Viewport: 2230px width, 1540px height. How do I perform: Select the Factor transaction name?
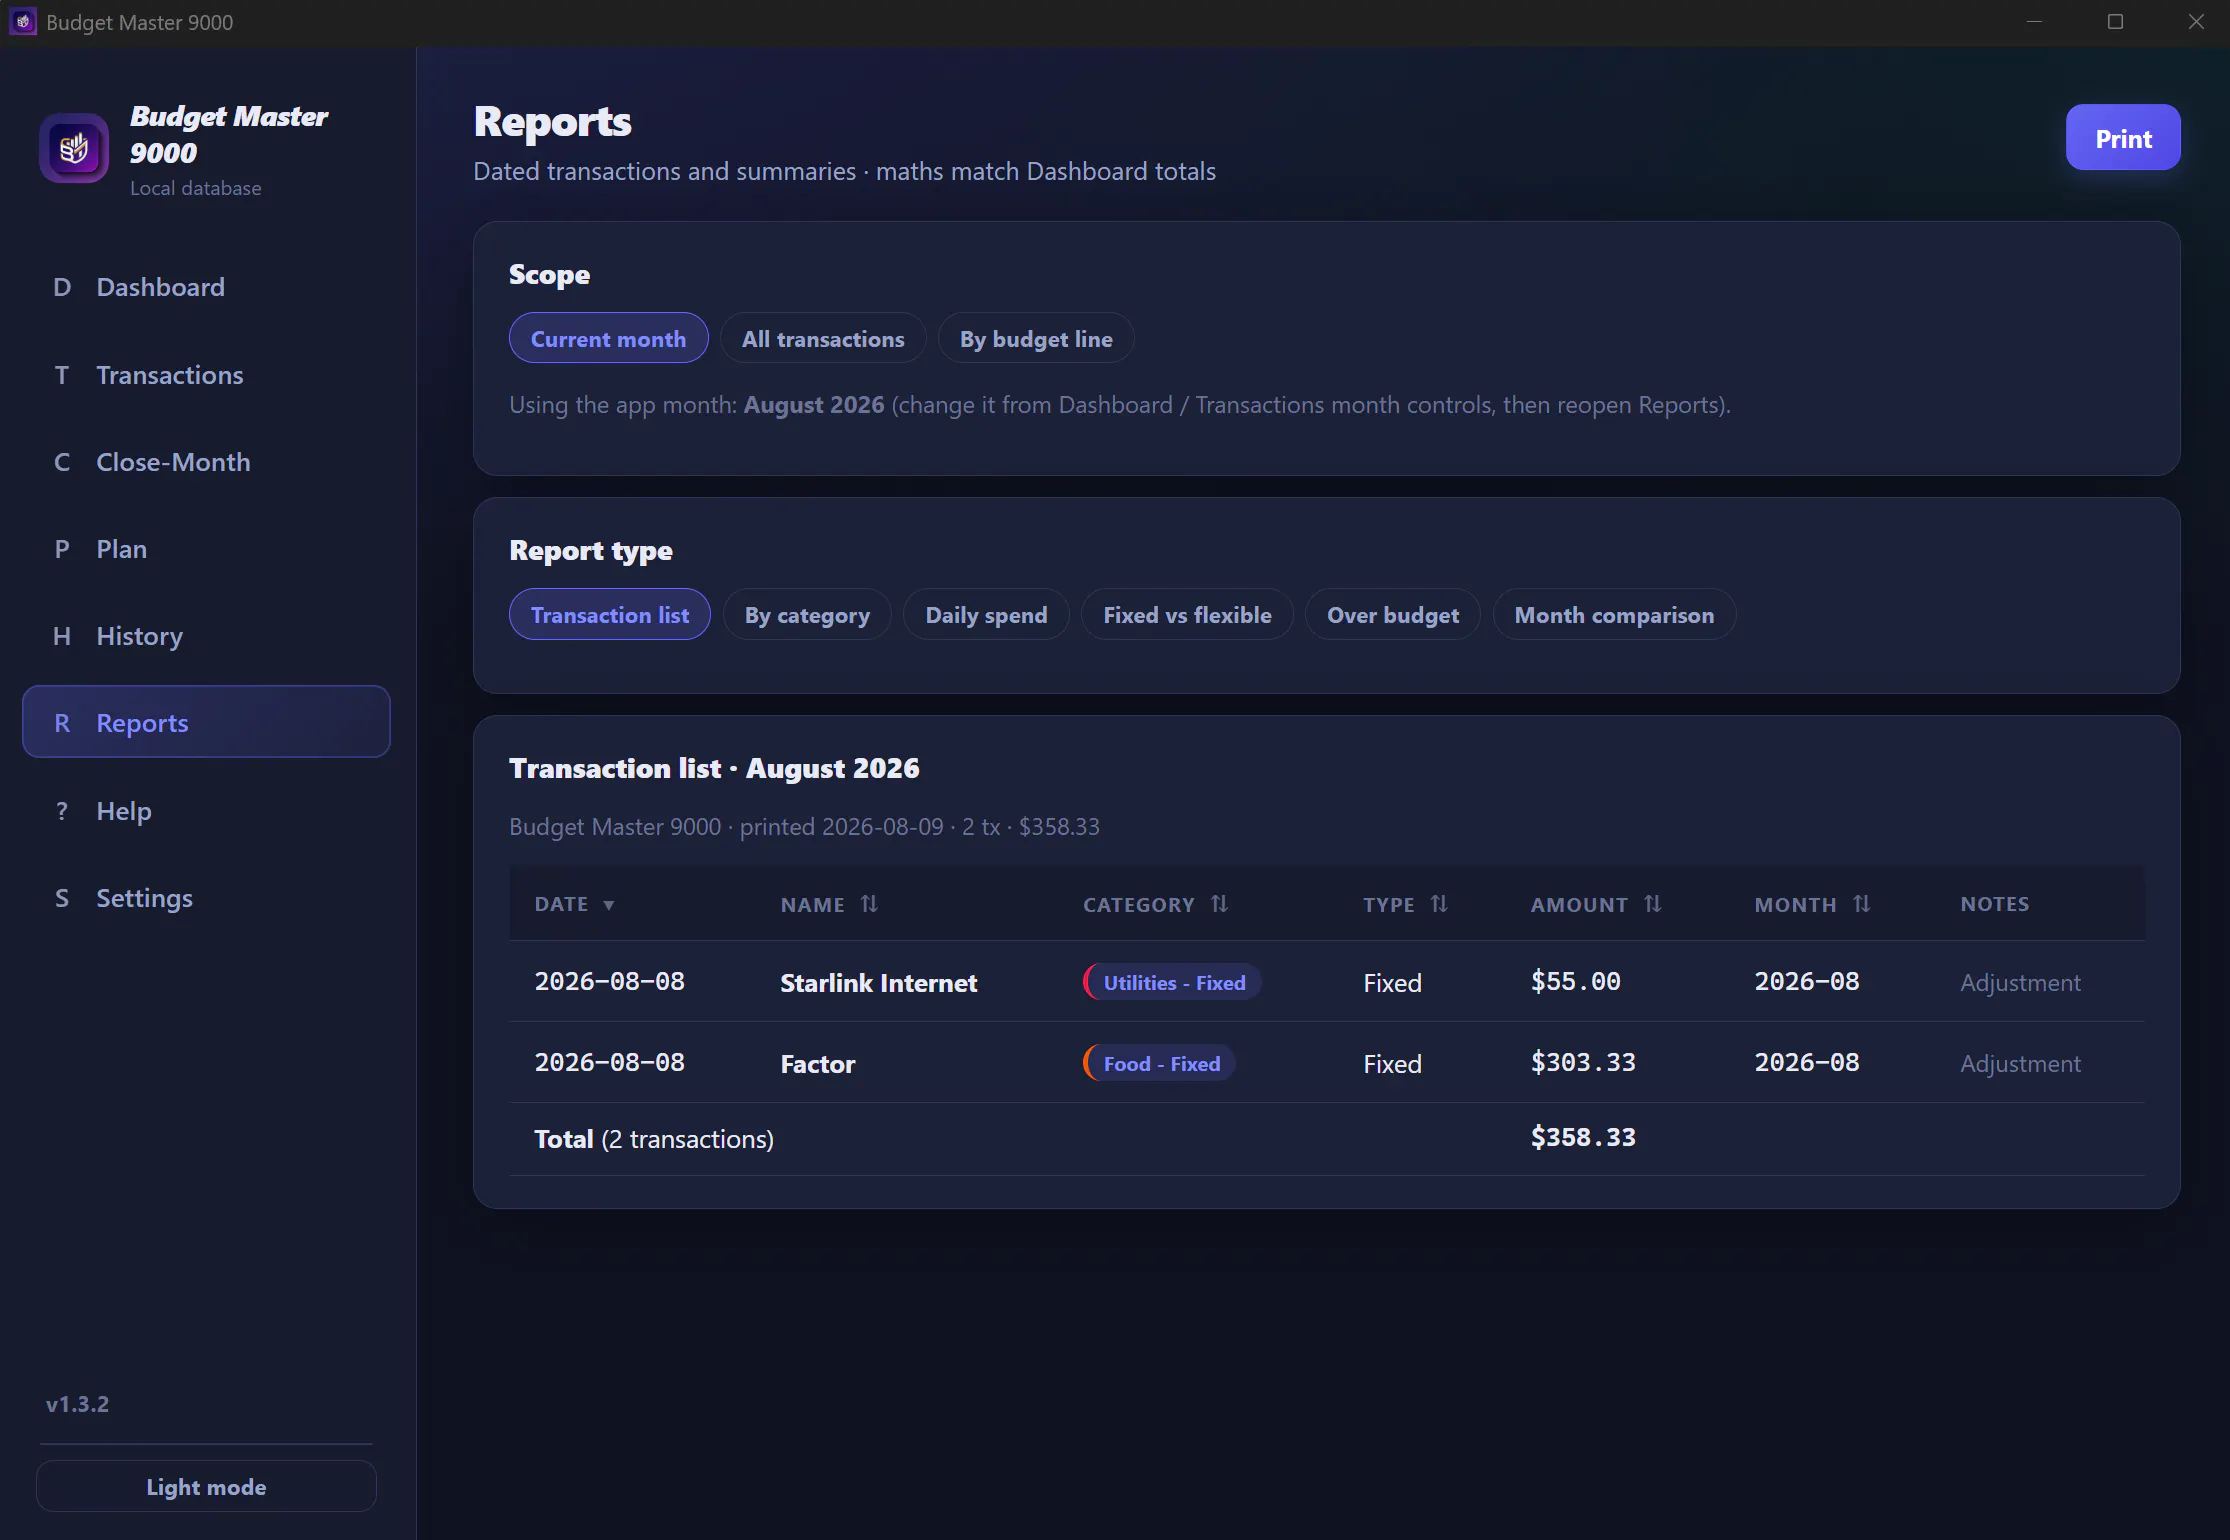pyautogui.click(x=817, y=1064)
